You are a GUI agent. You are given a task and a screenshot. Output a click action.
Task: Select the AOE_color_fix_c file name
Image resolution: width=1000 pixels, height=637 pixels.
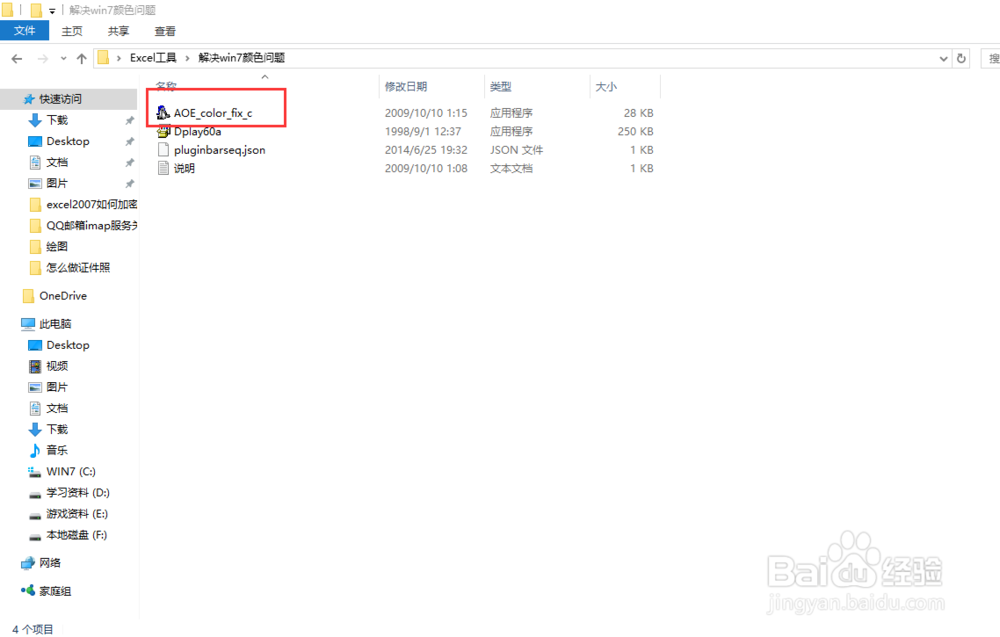click(x=213, y=113)
